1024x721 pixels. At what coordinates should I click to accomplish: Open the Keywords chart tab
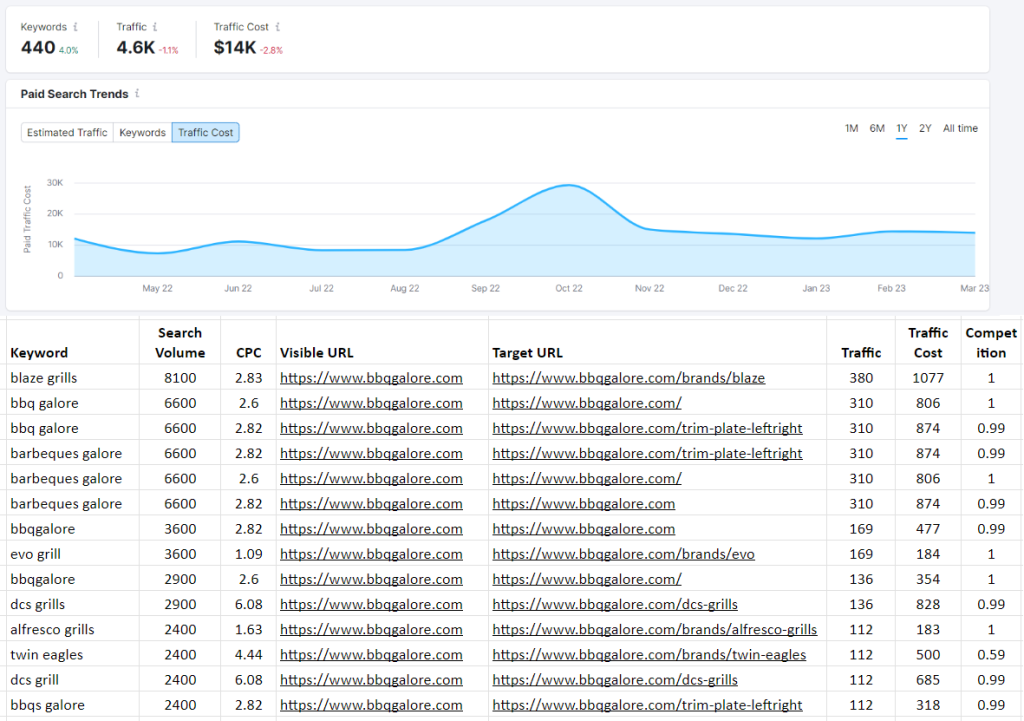pyautogui.click(x=141, y=132)
